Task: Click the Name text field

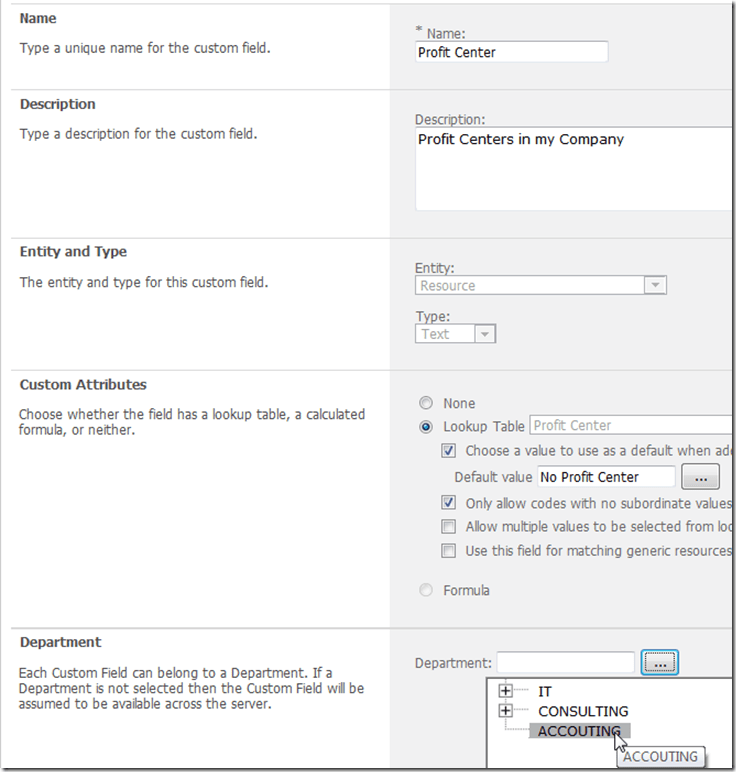Action: coord(511,52)
